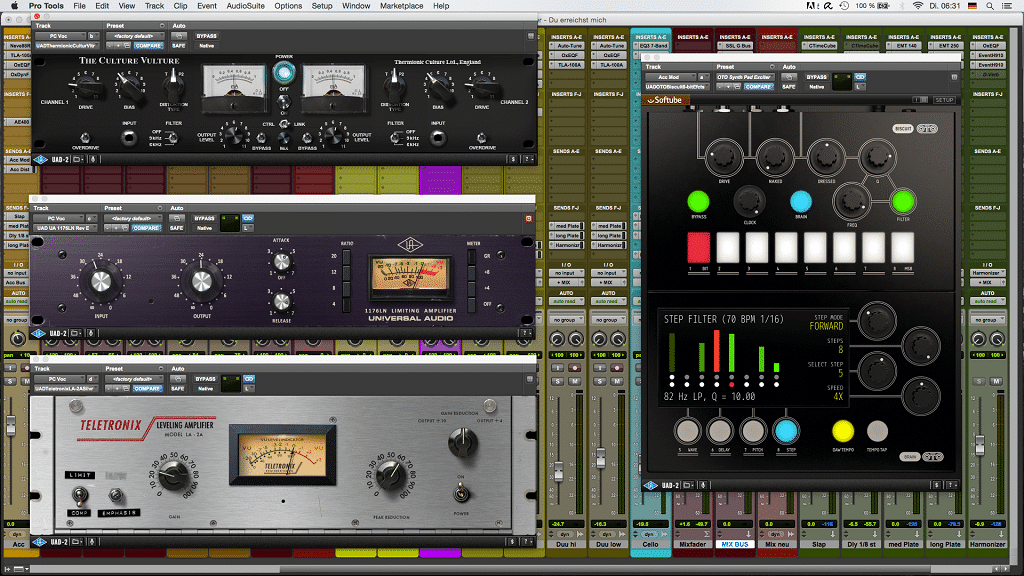This screenshot has height=576, width=1024.
Task: Flip the Channel 1 OVERDRIVE switch
Action: pos(85,138)
